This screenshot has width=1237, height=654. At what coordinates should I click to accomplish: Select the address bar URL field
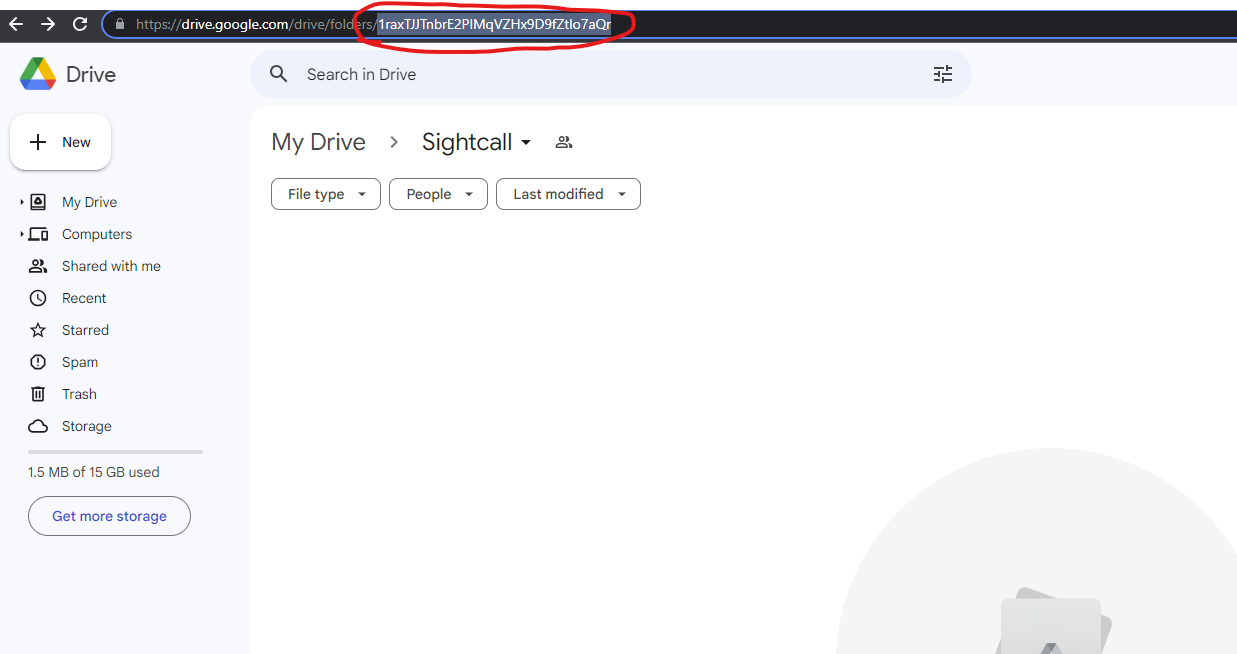pos(669,24)
